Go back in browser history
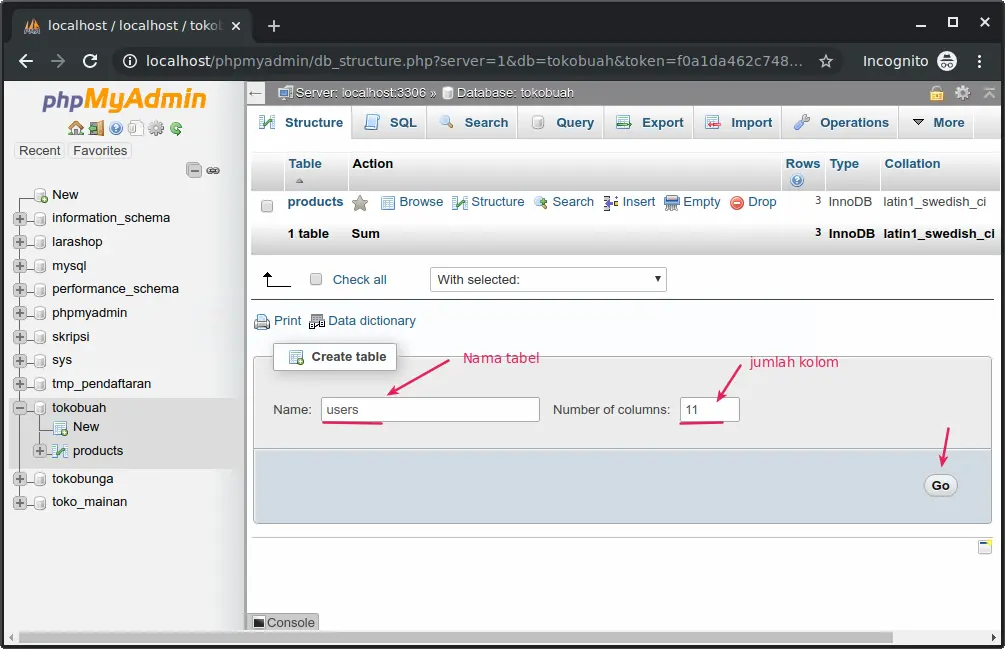 coord(26,61)
